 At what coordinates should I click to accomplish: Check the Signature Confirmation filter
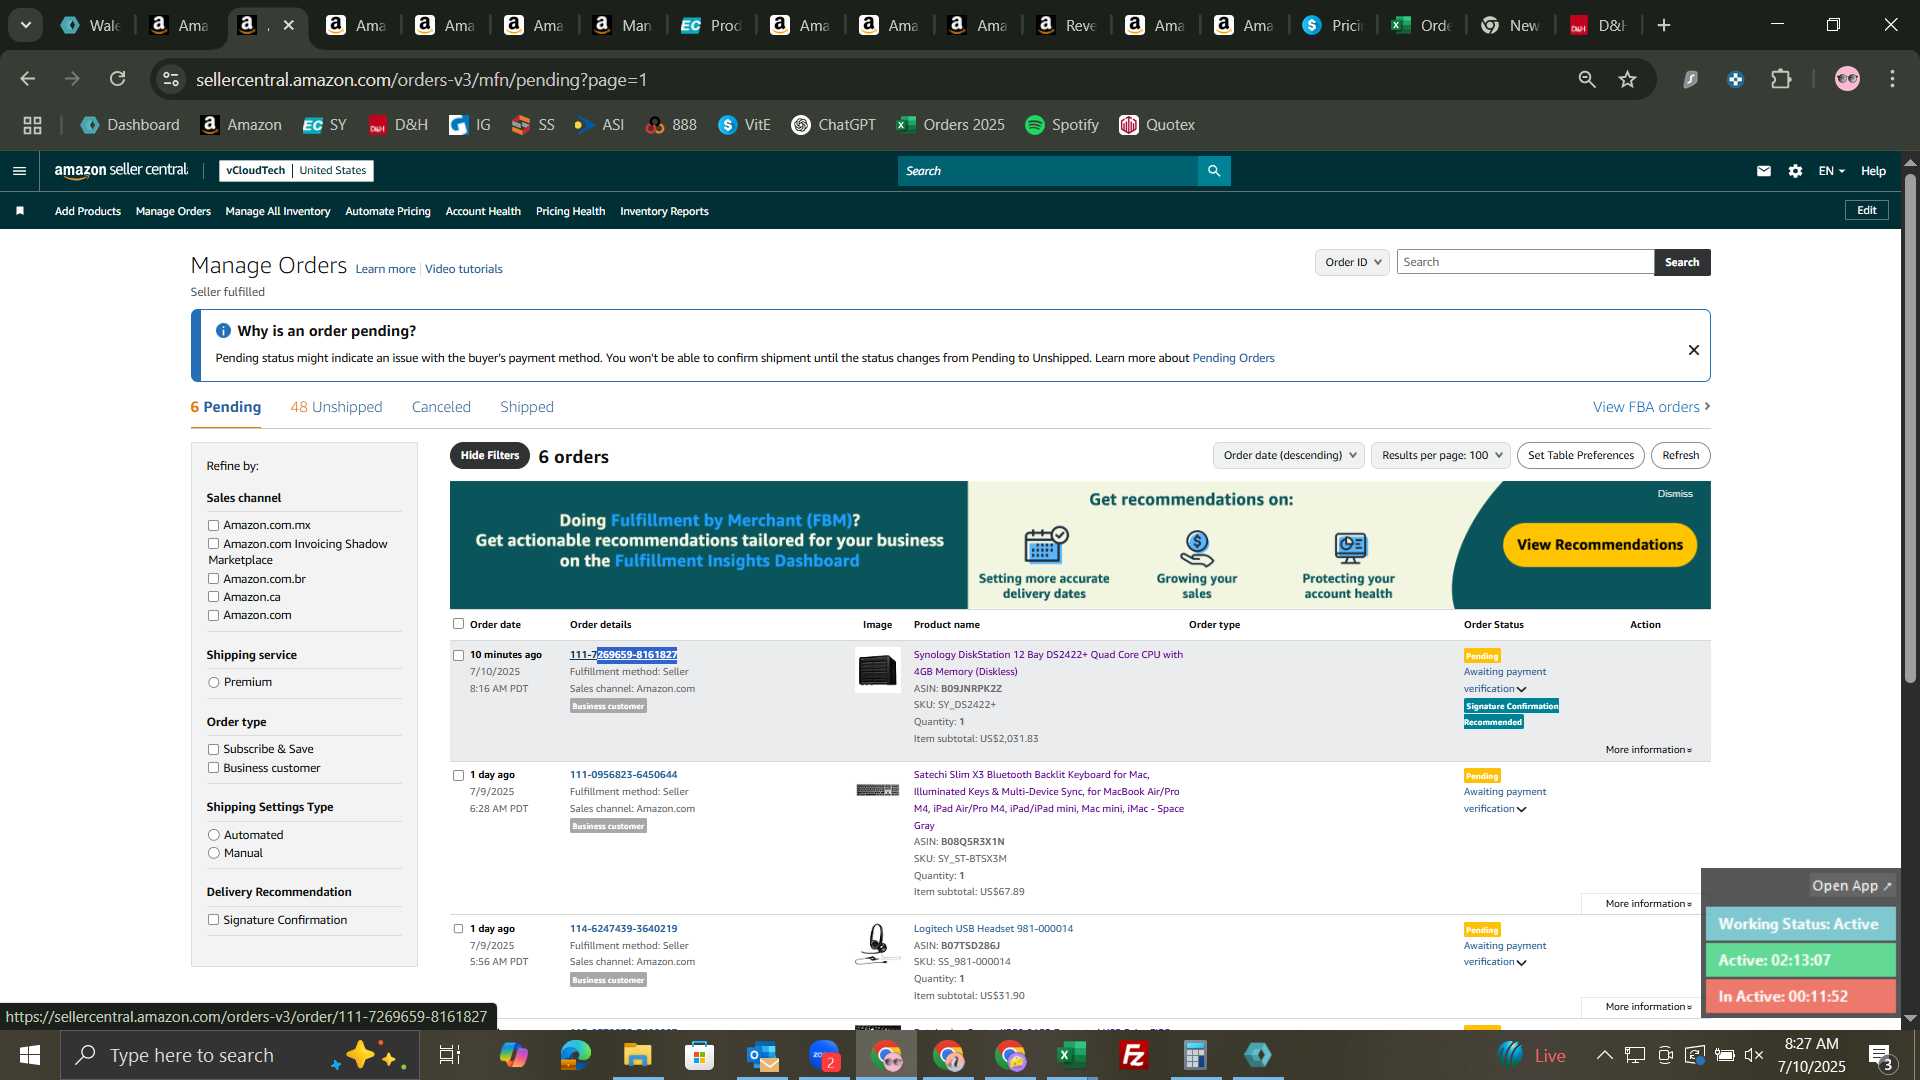(213, 920)
